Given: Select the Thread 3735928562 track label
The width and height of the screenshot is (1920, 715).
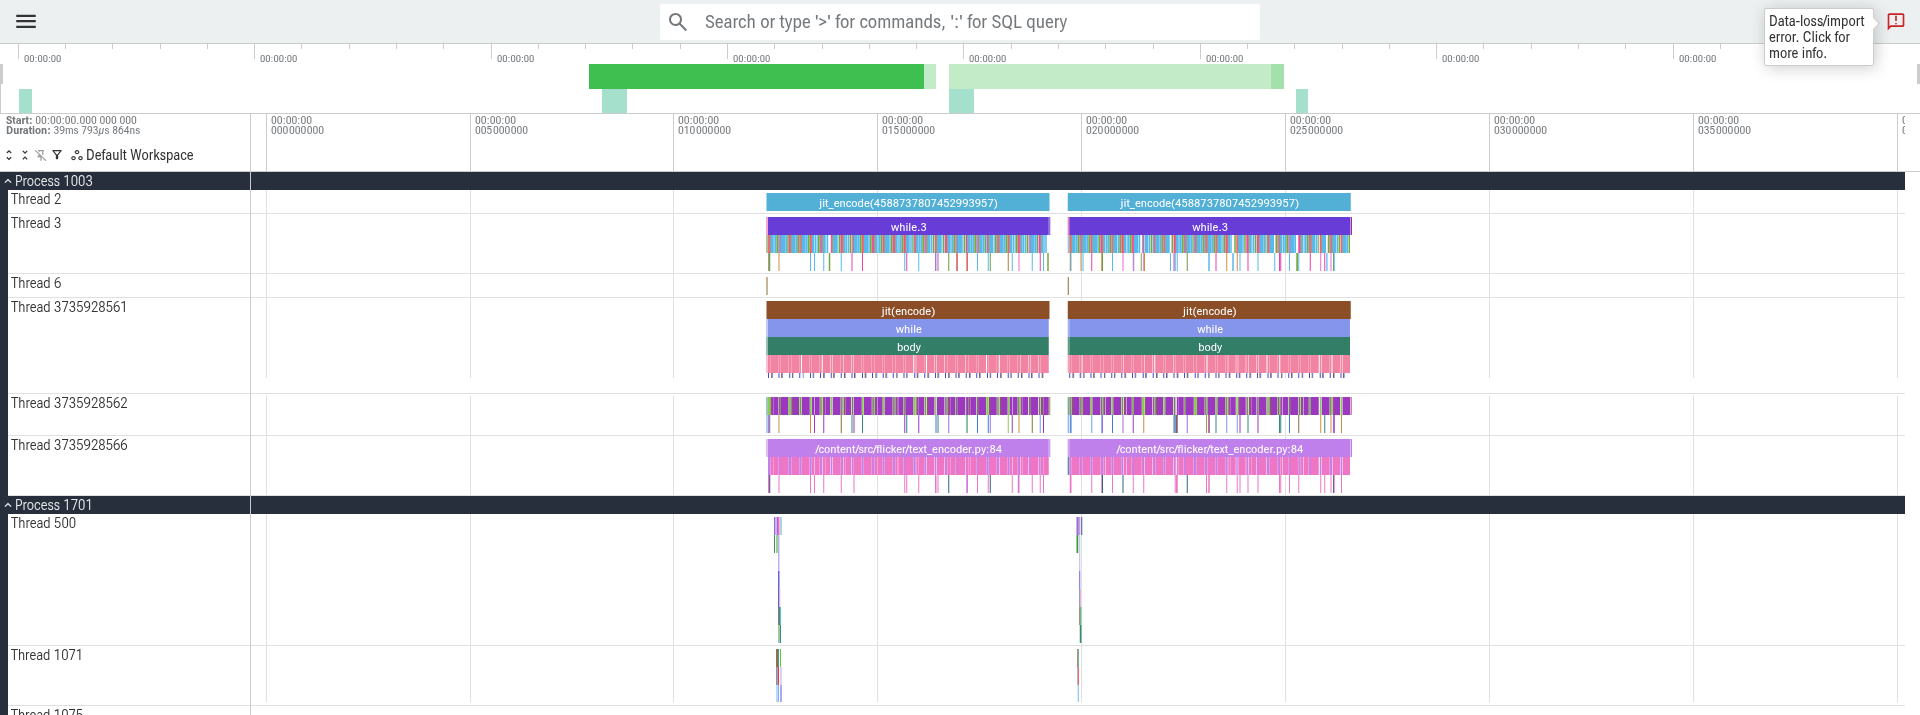Looking at the screenshot, I should (x=69, y=403).
